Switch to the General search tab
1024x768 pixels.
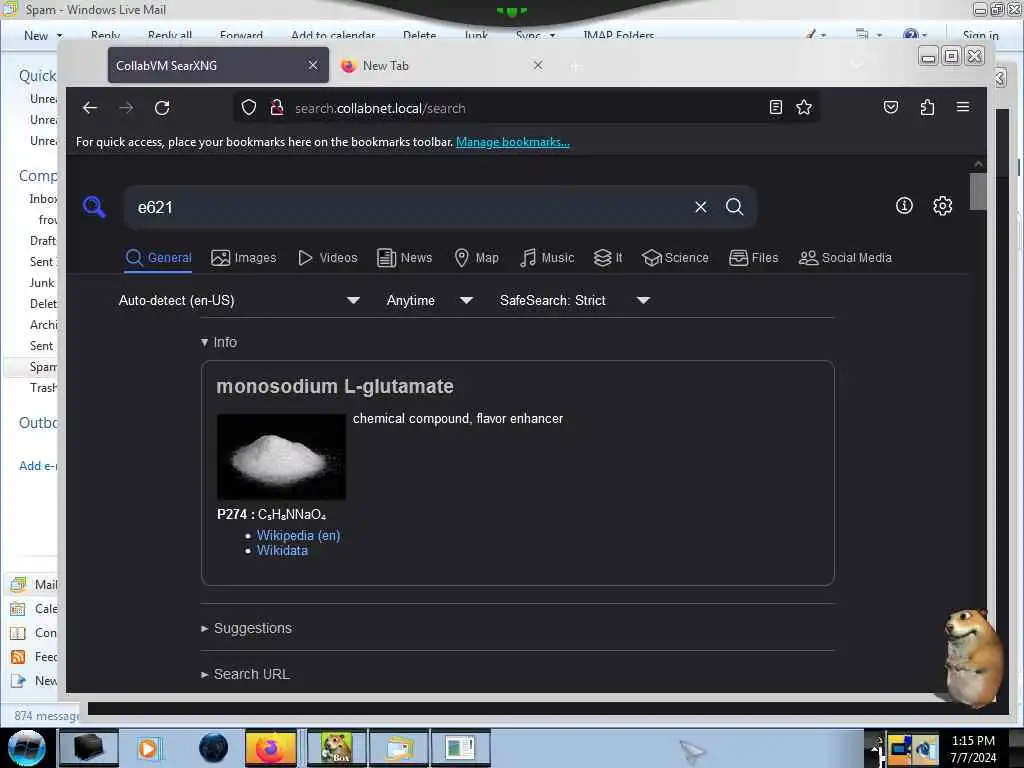[x=159, y=258]
